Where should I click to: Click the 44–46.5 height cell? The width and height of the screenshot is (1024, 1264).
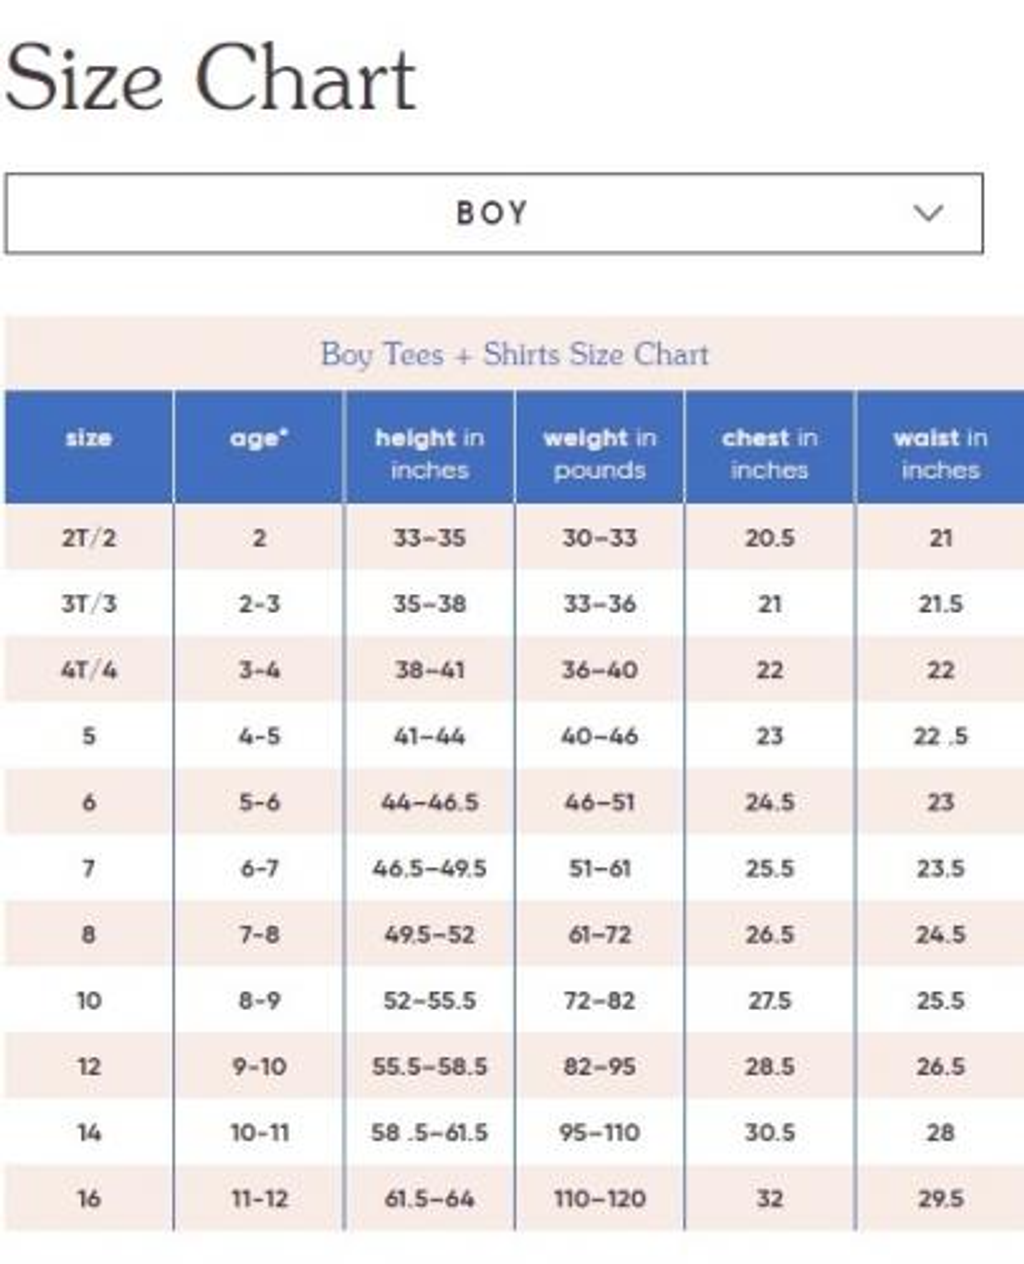(429, 802)
